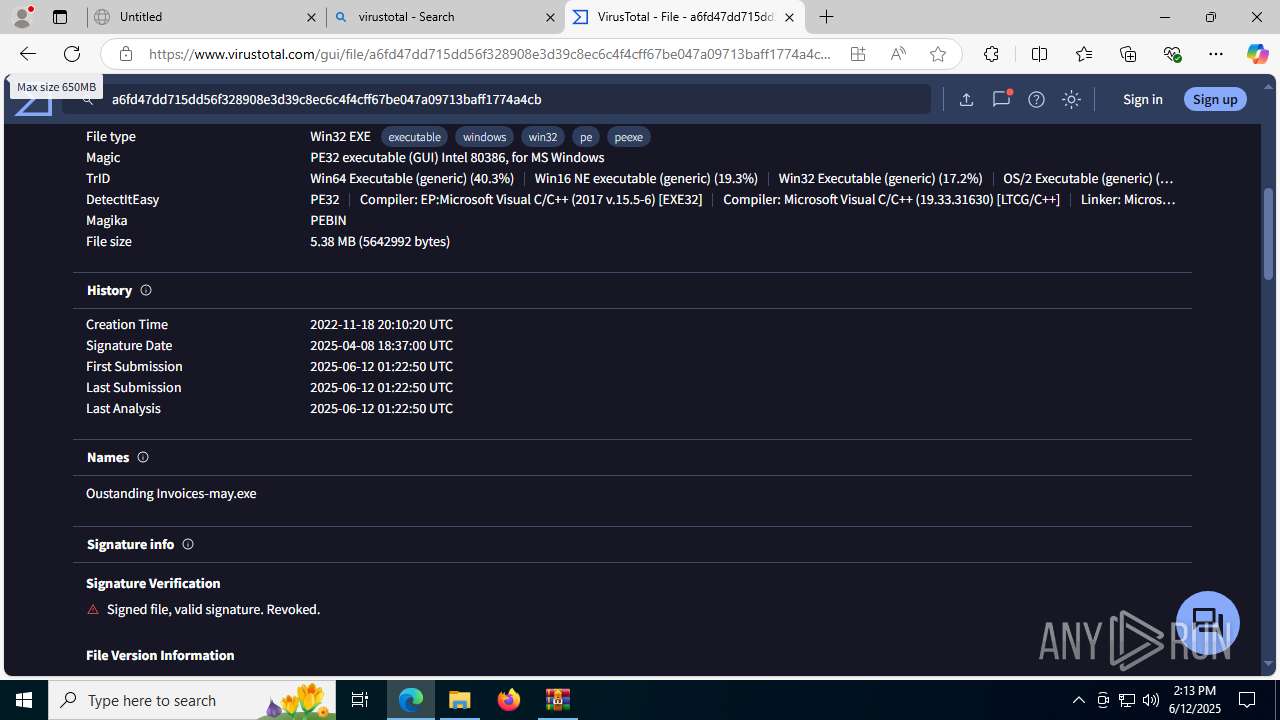The width and height of the screenshot is (1280, 720).
Task: Open Browser essentials icon
Action: (1172, 54)
